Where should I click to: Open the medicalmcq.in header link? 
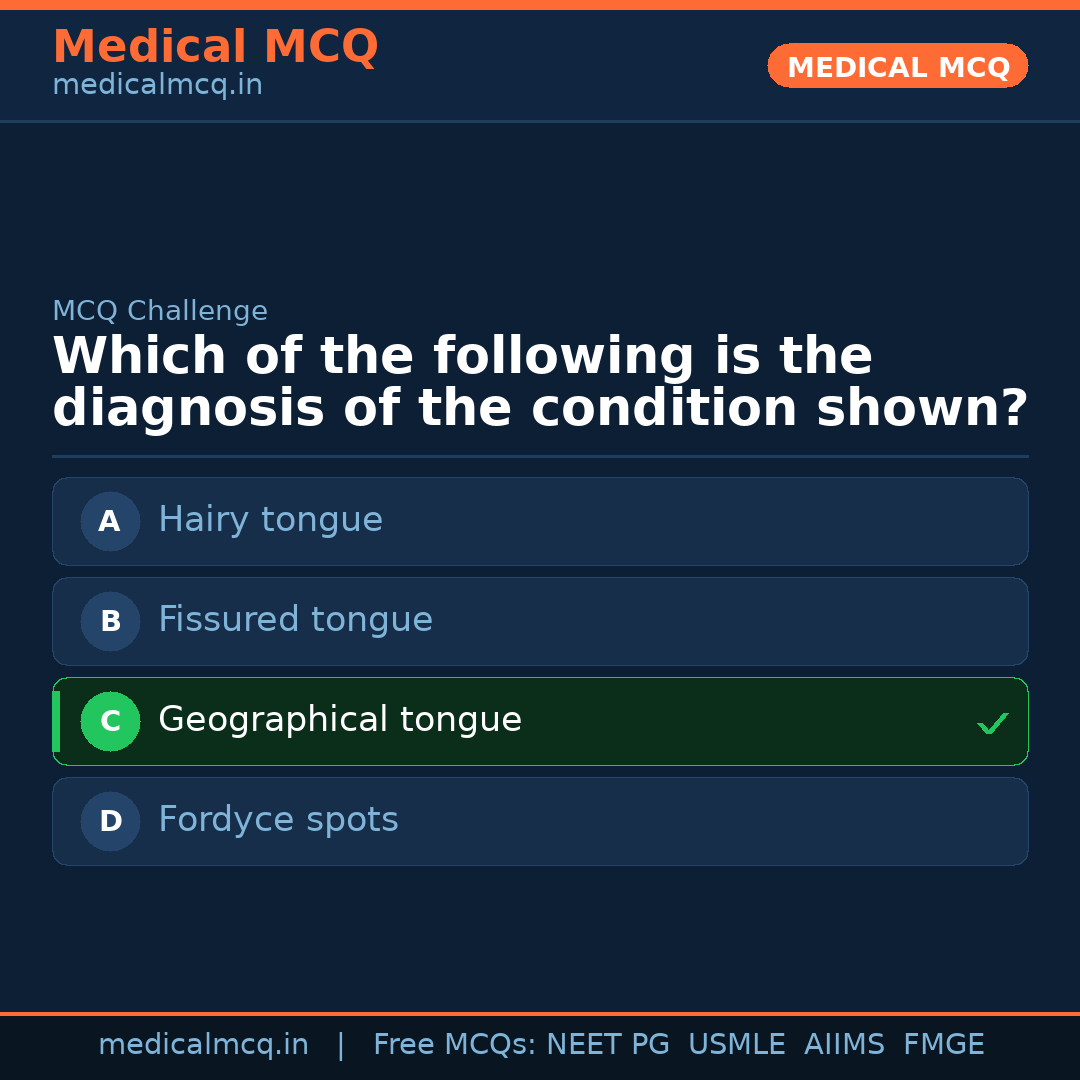pyautogui.click(x=157, y=86)
